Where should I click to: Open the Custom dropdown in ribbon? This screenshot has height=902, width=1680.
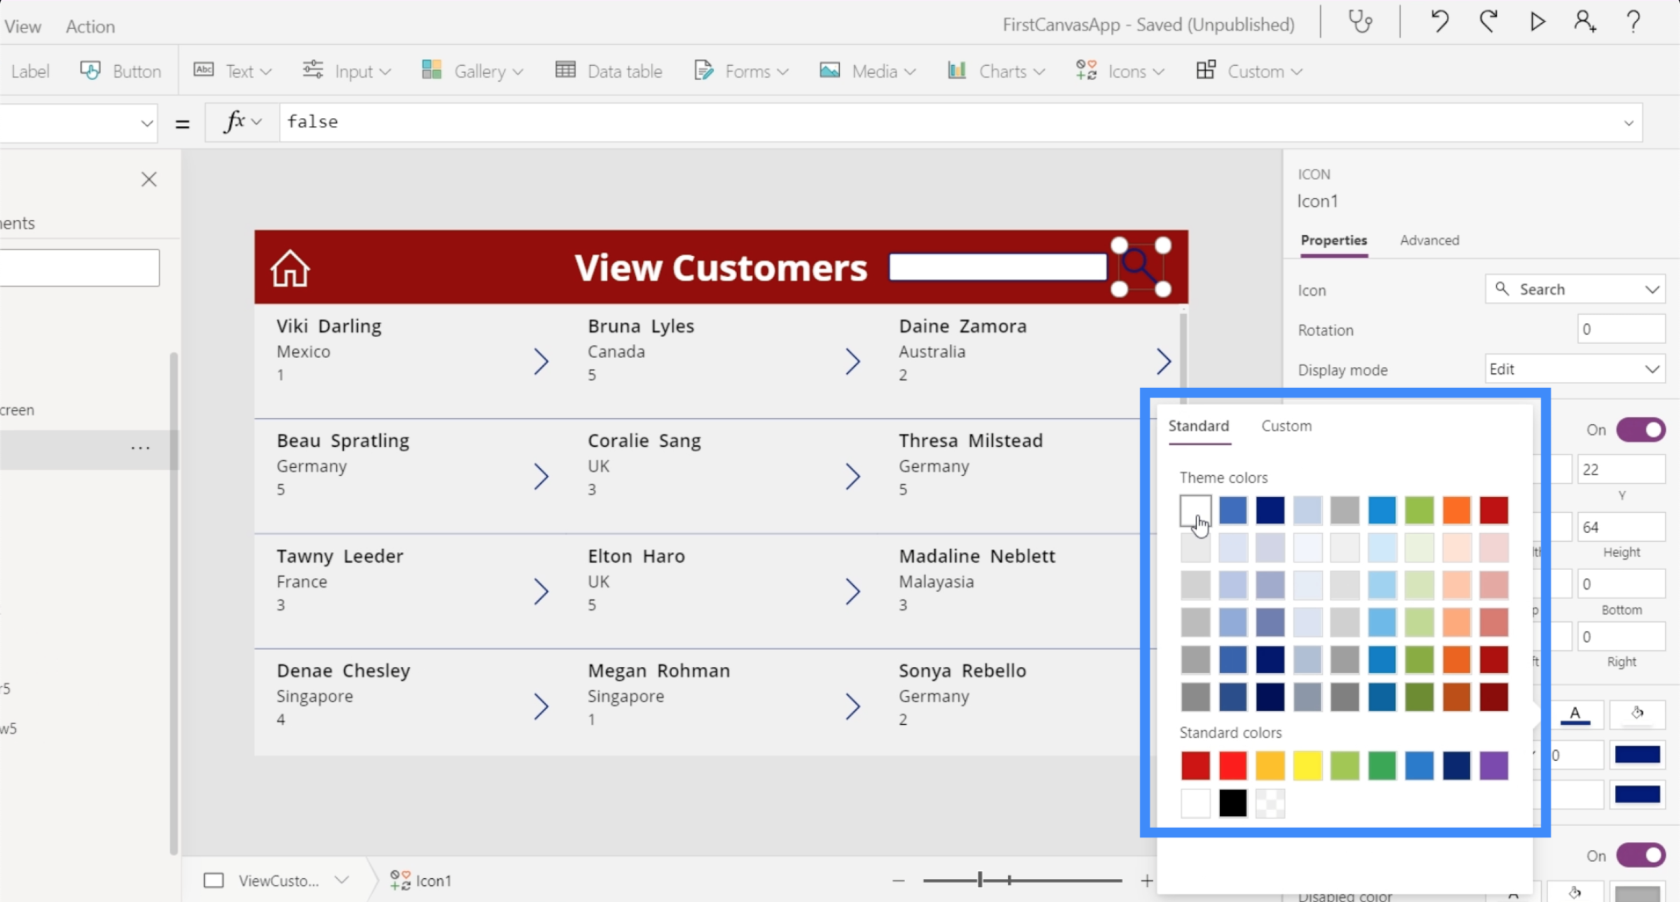point(1249,71)
